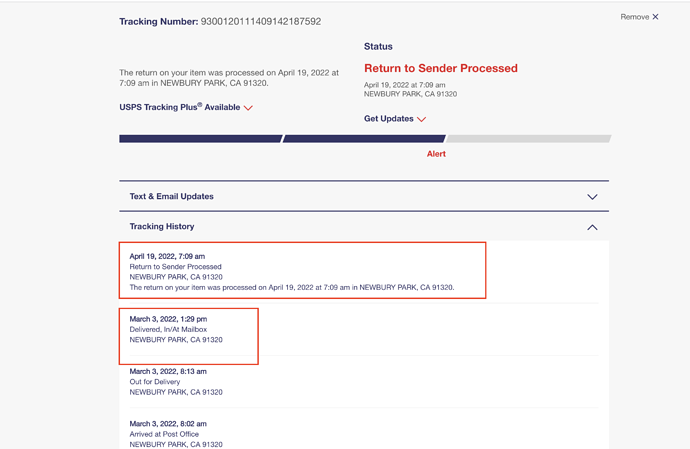This screenshot has height=449, width=690.
Task: Select the Arrived at Post Office entry
Action: (164, 434)
